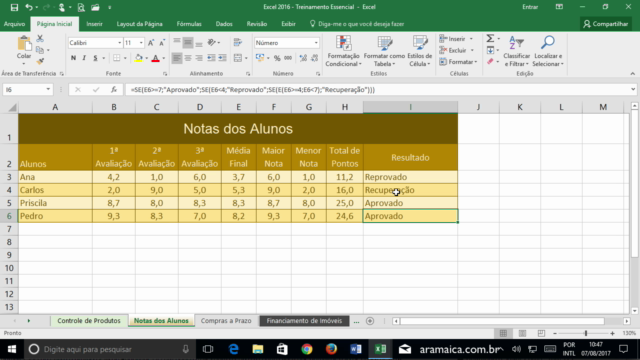Add a new sheet with plus button
This screenshot has width=640, height=360.
coord(370,321)
